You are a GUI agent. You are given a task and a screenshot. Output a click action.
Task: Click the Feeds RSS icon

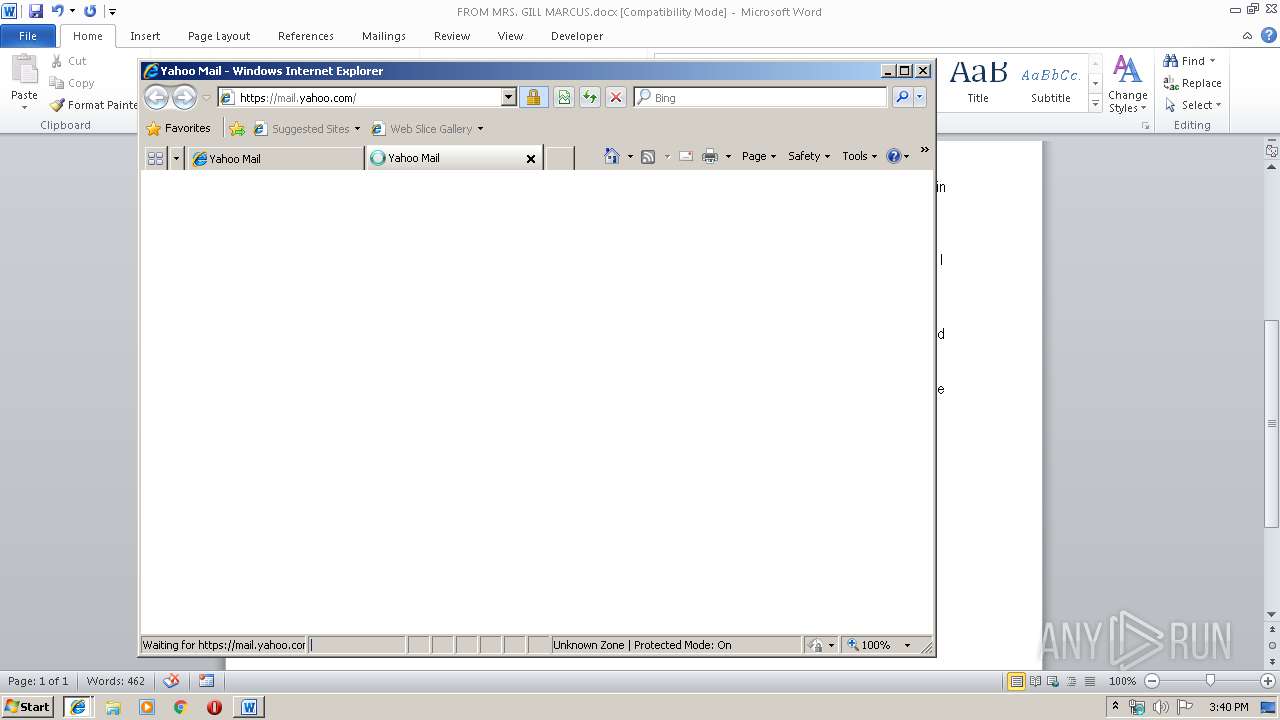(648, 156)
